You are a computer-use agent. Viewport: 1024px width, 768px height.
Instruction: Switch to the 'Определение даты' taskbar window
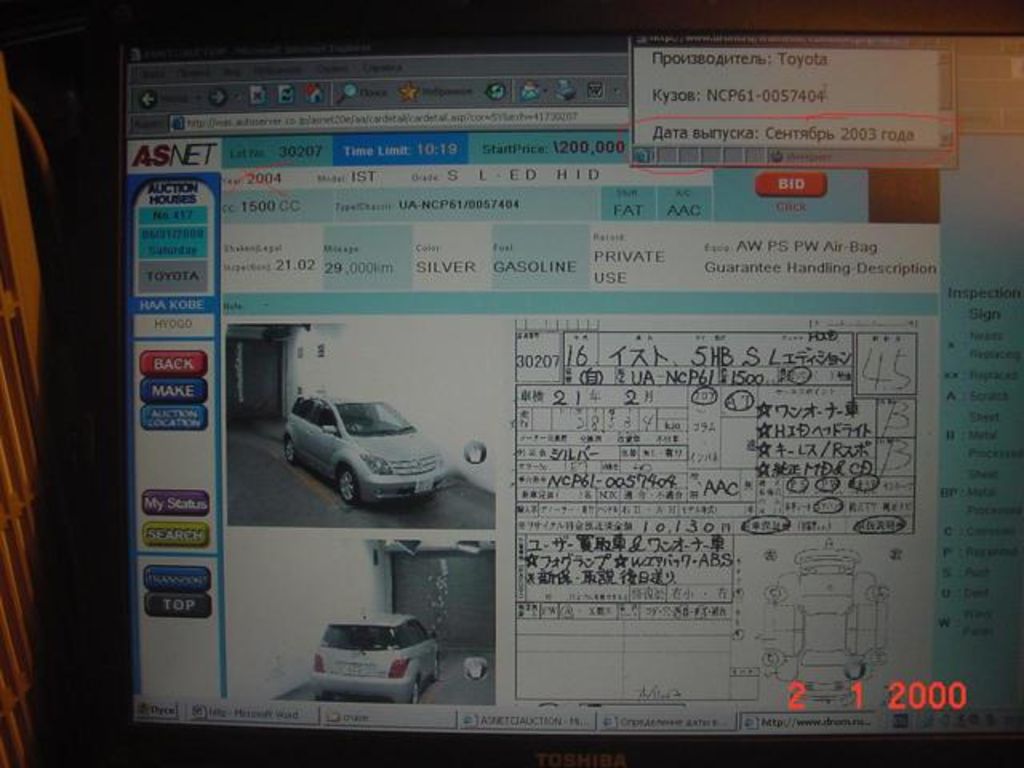(665, 722)
